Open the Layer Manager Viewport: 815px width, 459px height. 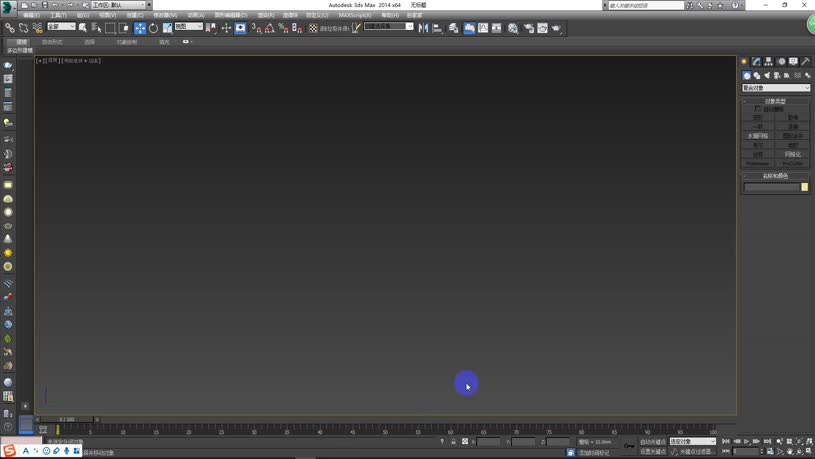[x=454, y=28]
